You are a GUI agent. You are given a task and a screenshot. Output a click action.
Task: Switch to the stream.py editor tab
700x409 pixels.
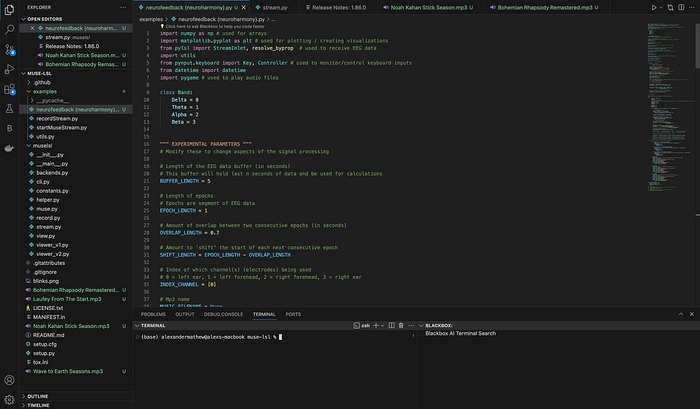pyautogui.click(x=272, y=8)
